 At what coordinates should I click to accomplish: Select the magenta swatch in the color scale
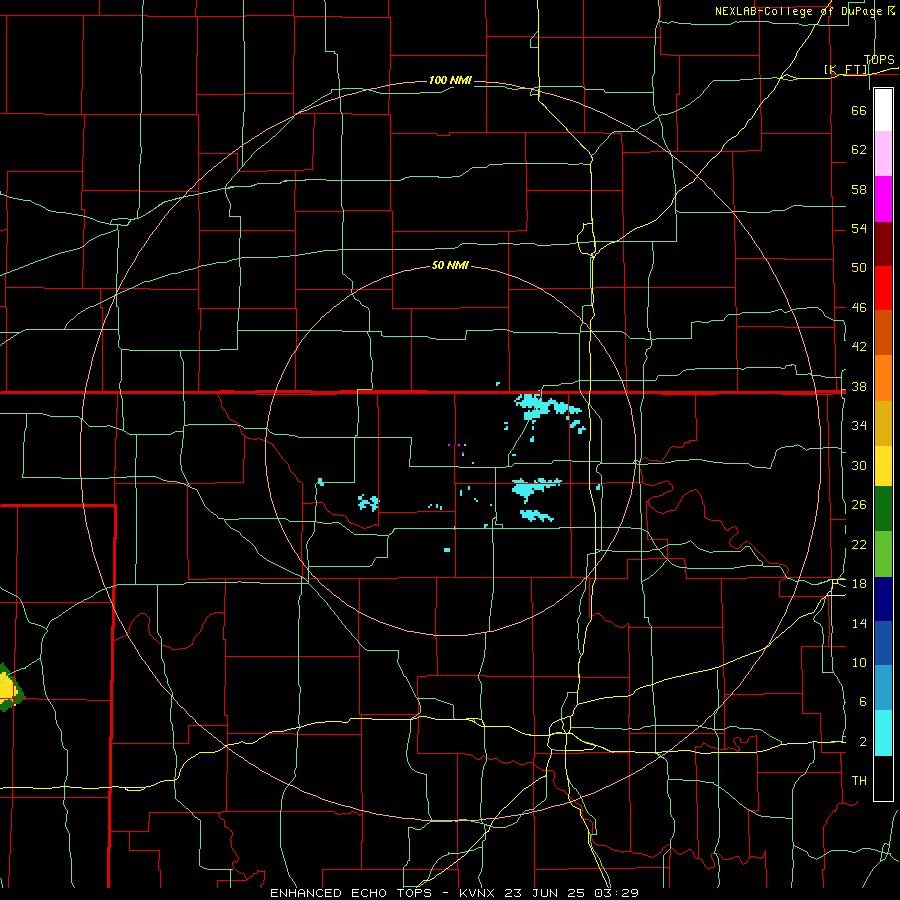click(883, 199)
